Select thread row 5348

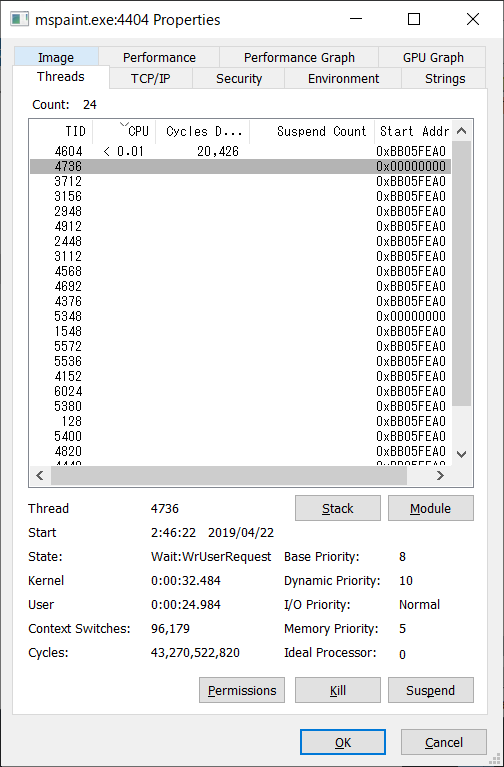click(240, 316)
